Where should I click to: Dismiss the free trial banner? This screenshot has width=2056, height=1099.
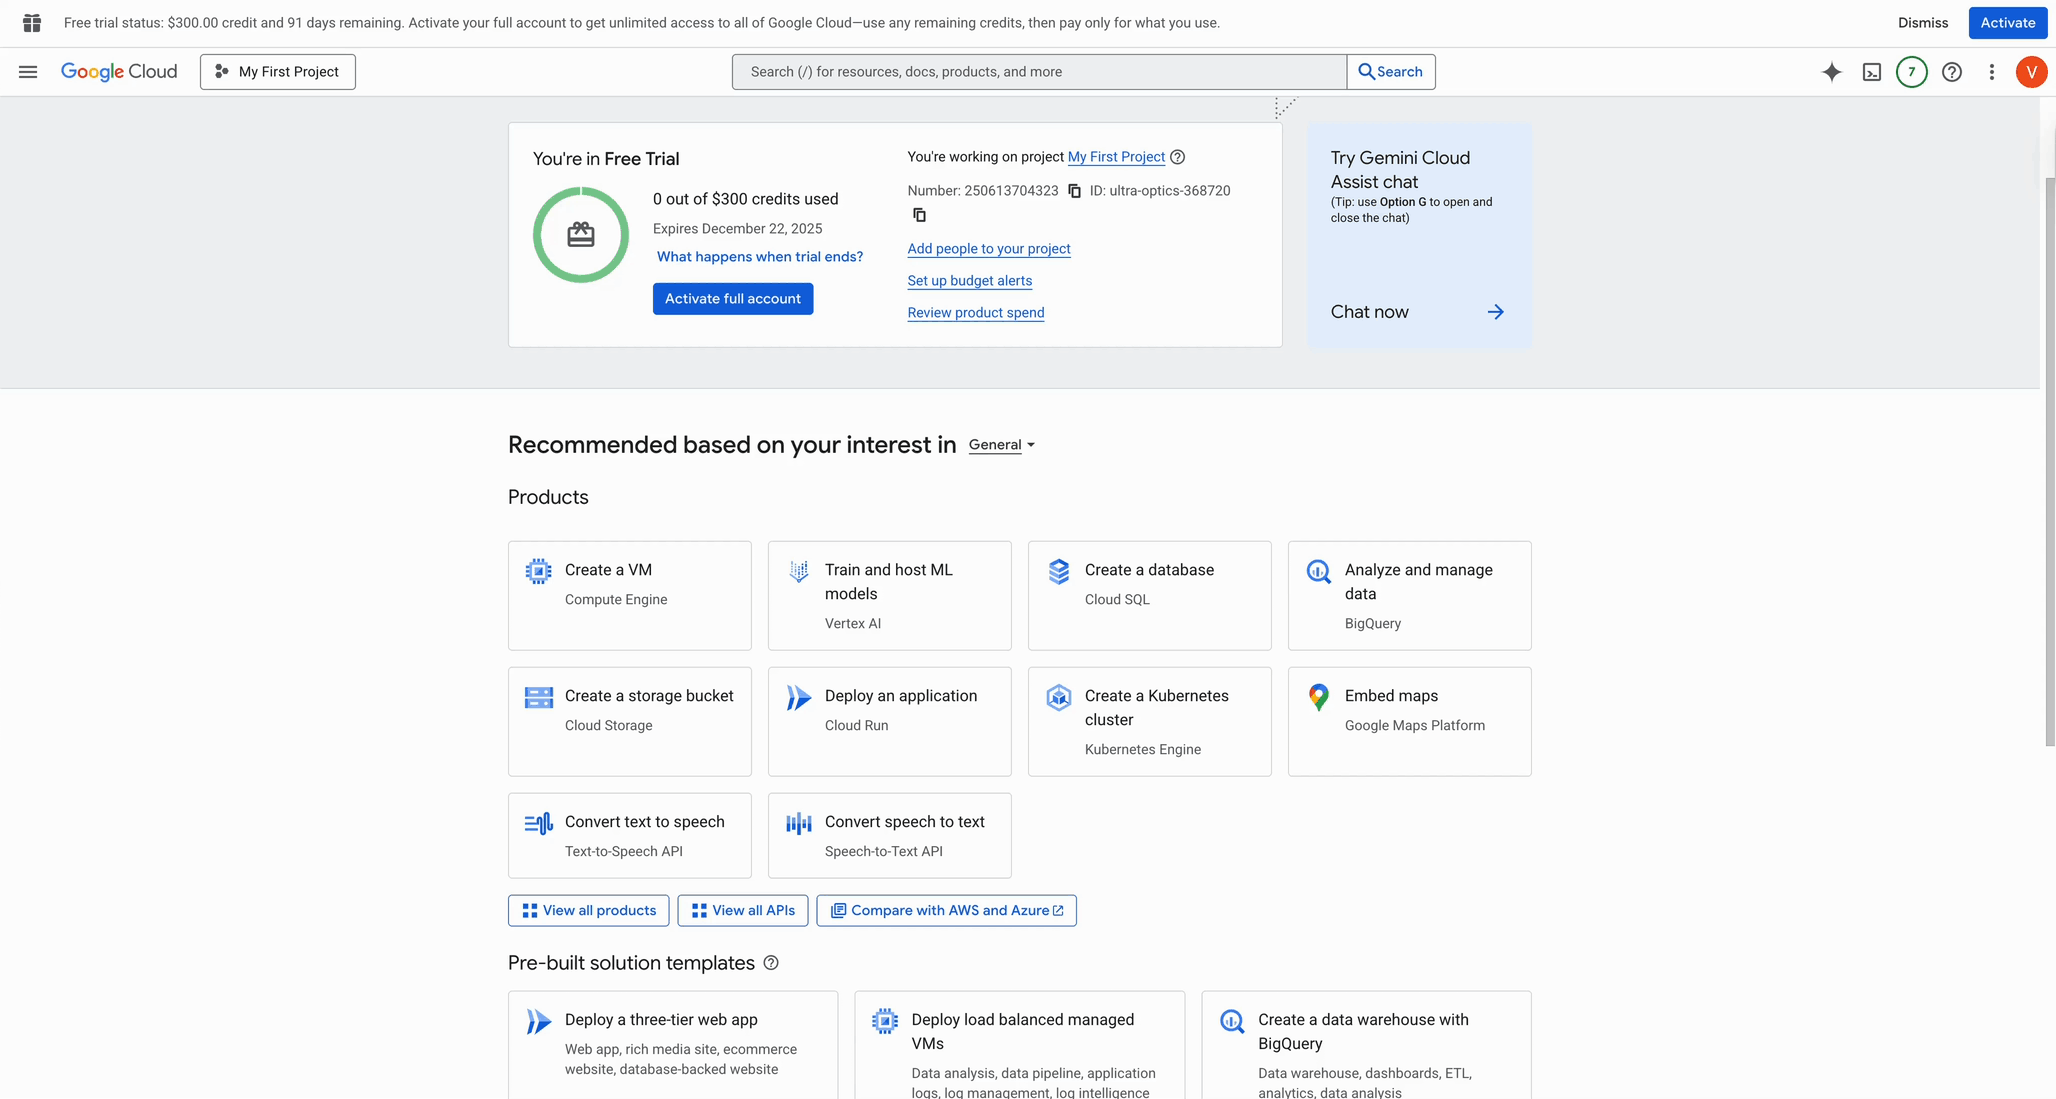1921,22
